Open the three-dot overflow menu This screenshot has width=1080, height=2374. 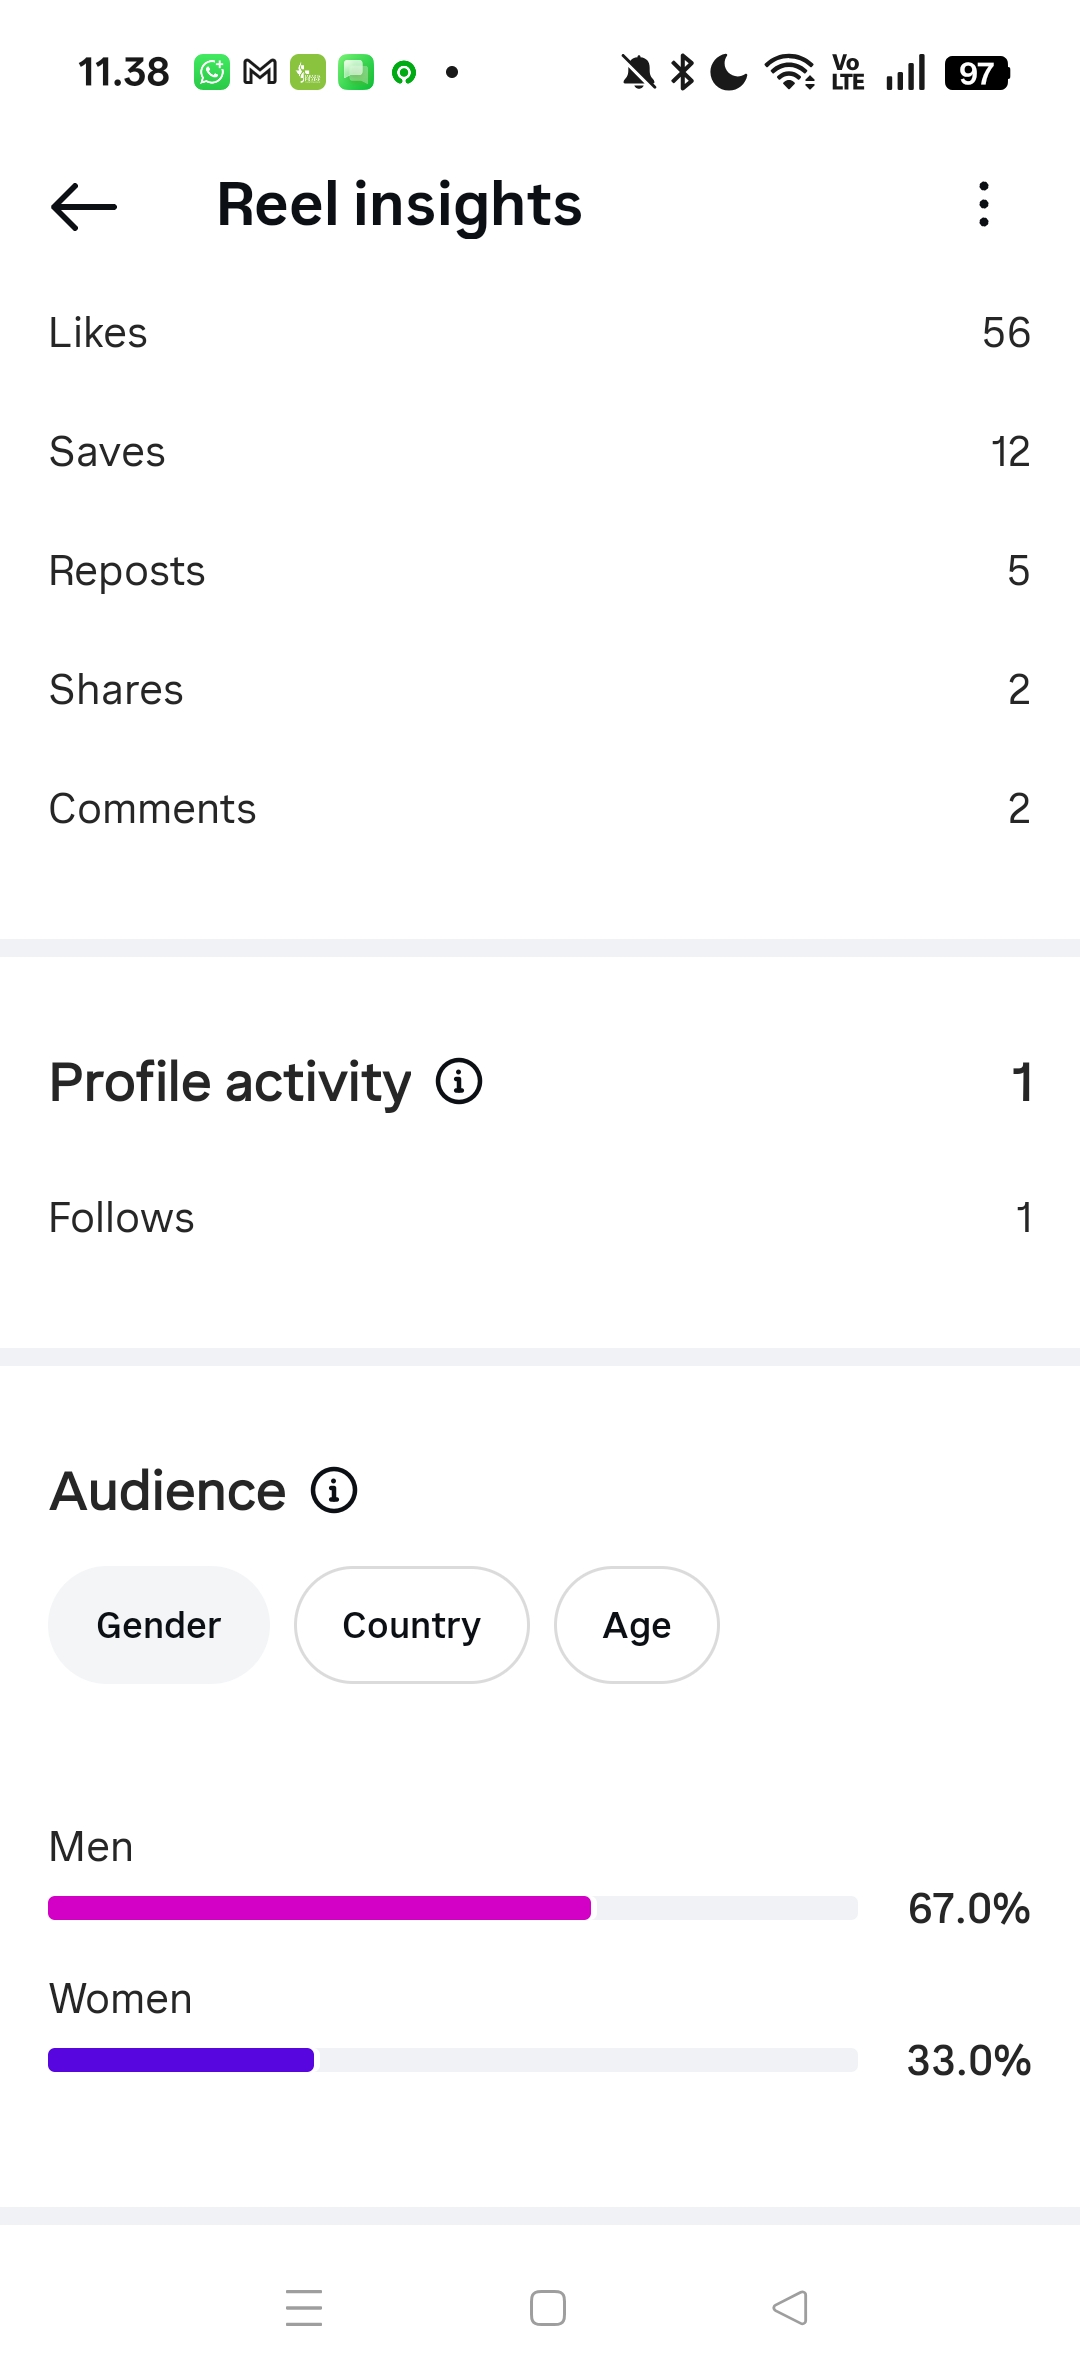click(984, 205)
